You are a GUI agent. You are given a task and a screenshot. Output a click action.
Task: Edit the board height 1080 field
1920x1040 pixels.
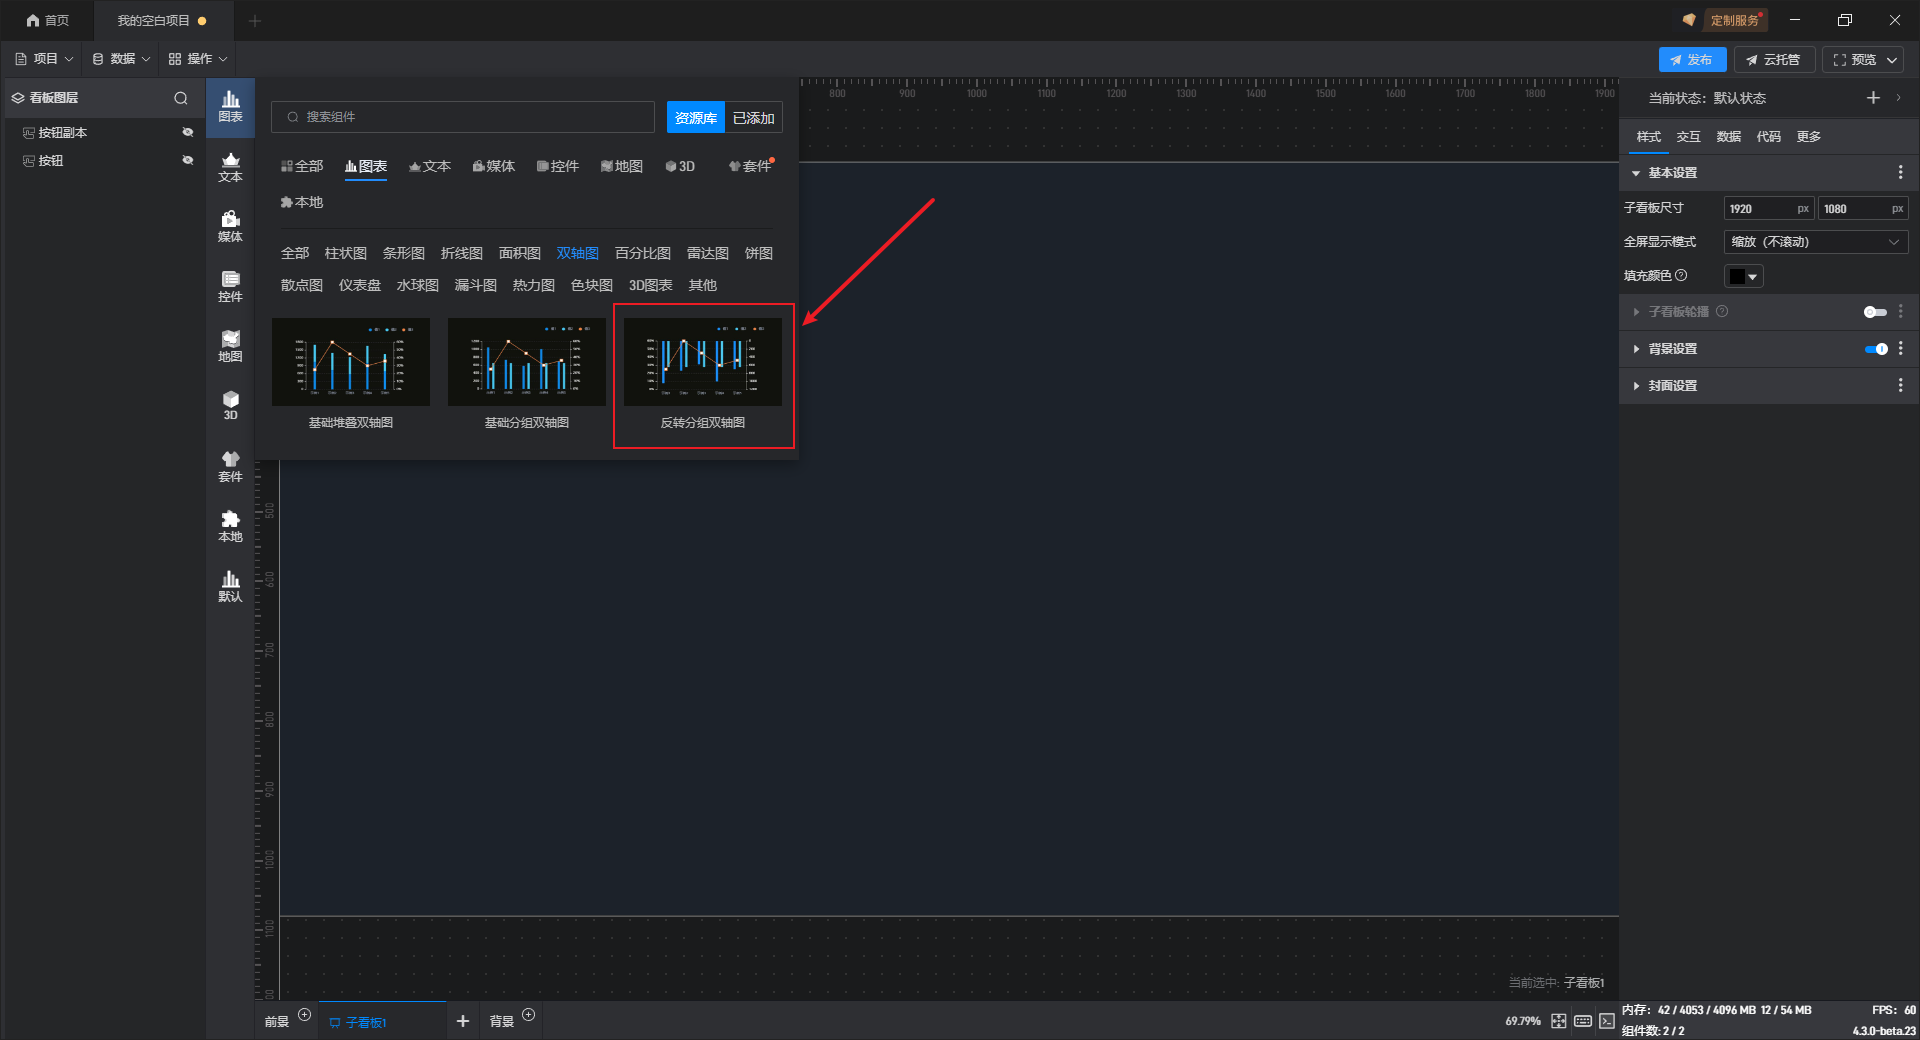click(1862, 209)
